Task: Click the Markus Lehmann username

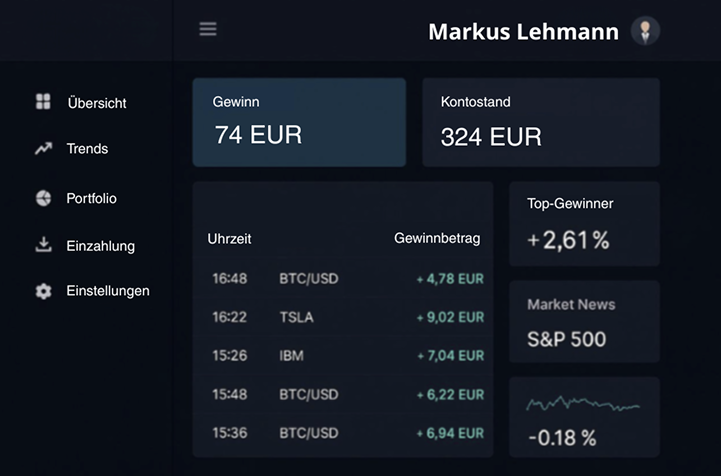Action: point(524,32)
